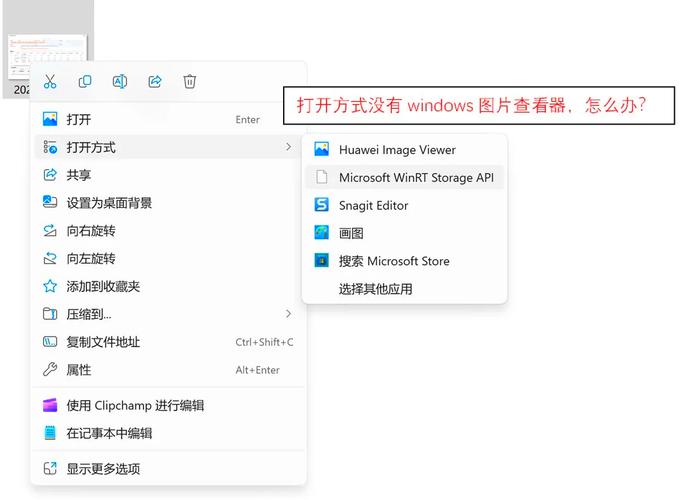Expand the 打开方式 submenu arrow
Viewport: 700px width, 500px height.
point(288,146)
